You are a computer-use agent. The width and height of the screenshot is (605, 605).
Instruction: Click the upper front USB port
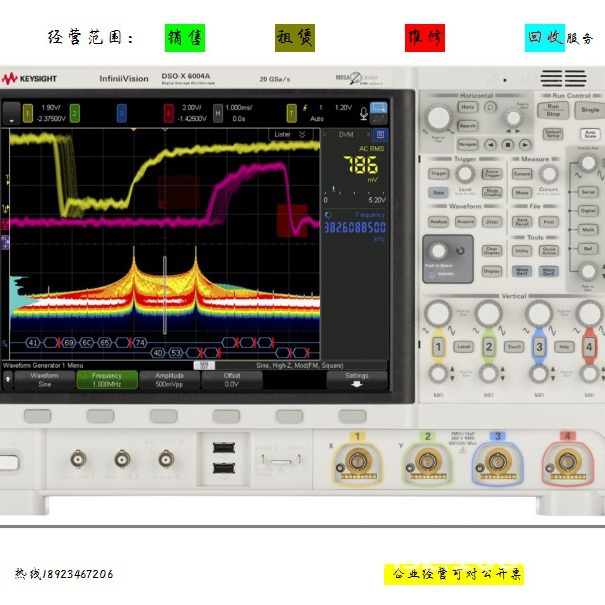coord(224,448)
